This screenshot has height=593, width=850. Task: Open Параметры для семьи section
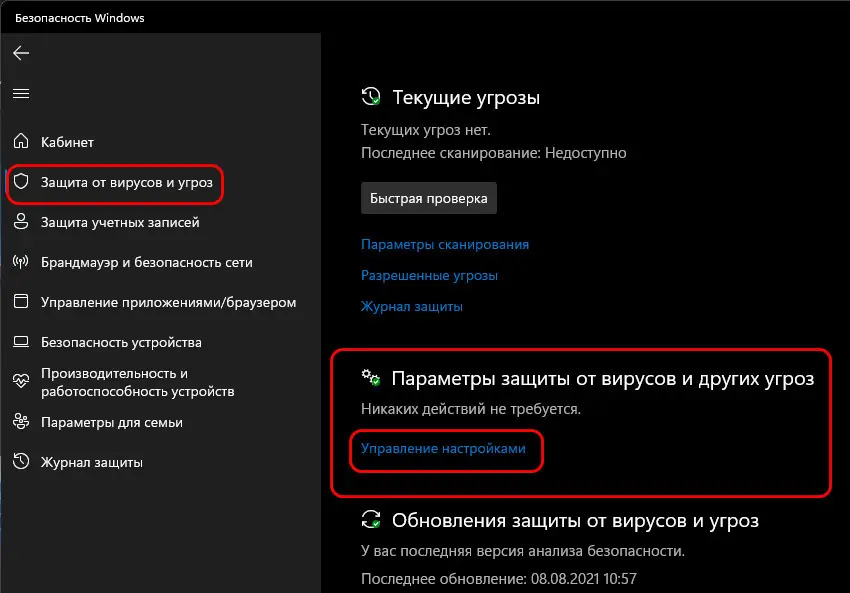tap(112, 423)
